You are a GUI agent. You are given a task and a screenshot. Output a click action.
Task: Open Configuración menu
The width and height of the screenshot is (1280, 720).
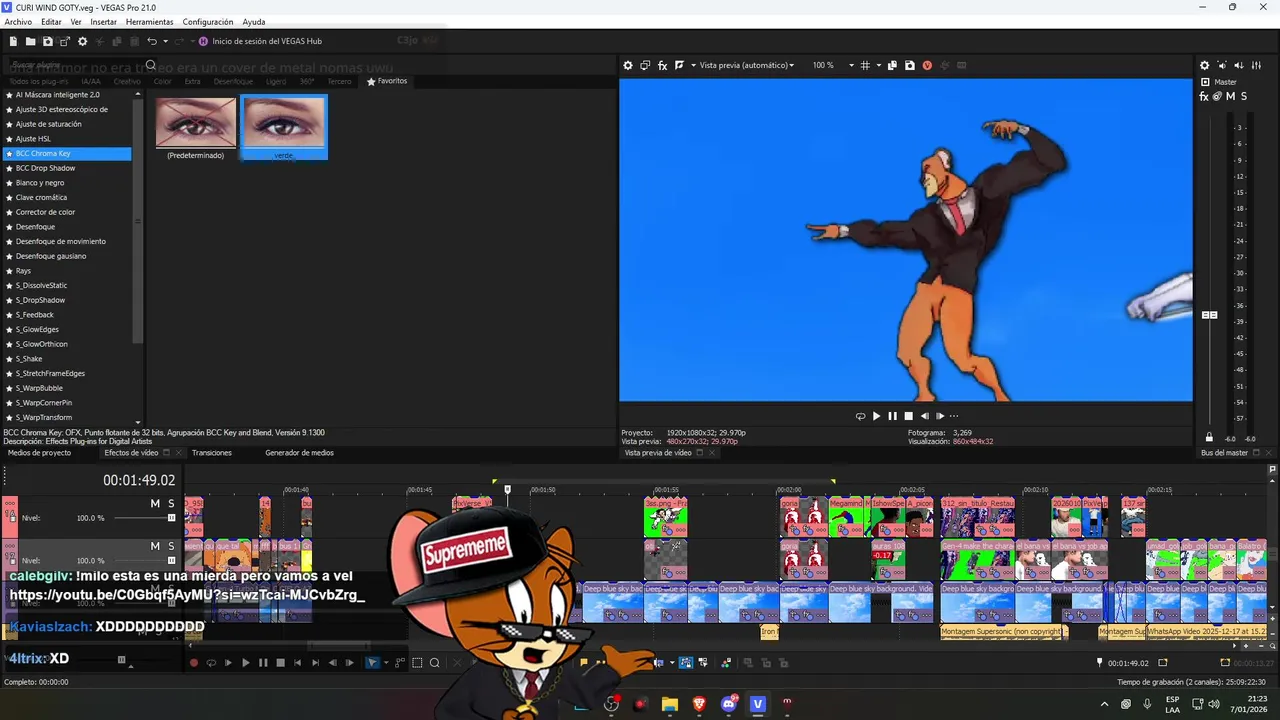click(208, 22)
